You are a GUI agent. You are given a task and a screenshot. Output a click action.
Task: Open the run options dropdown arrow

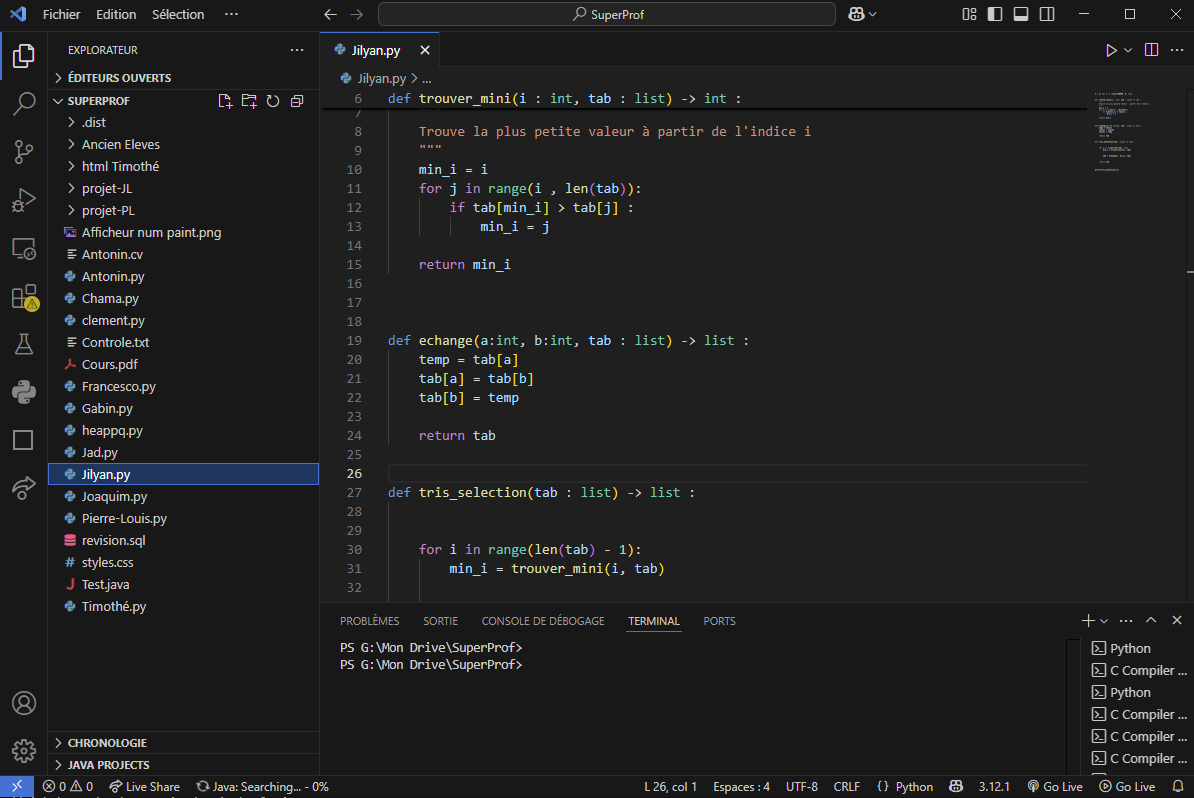tap(1128, 50)
